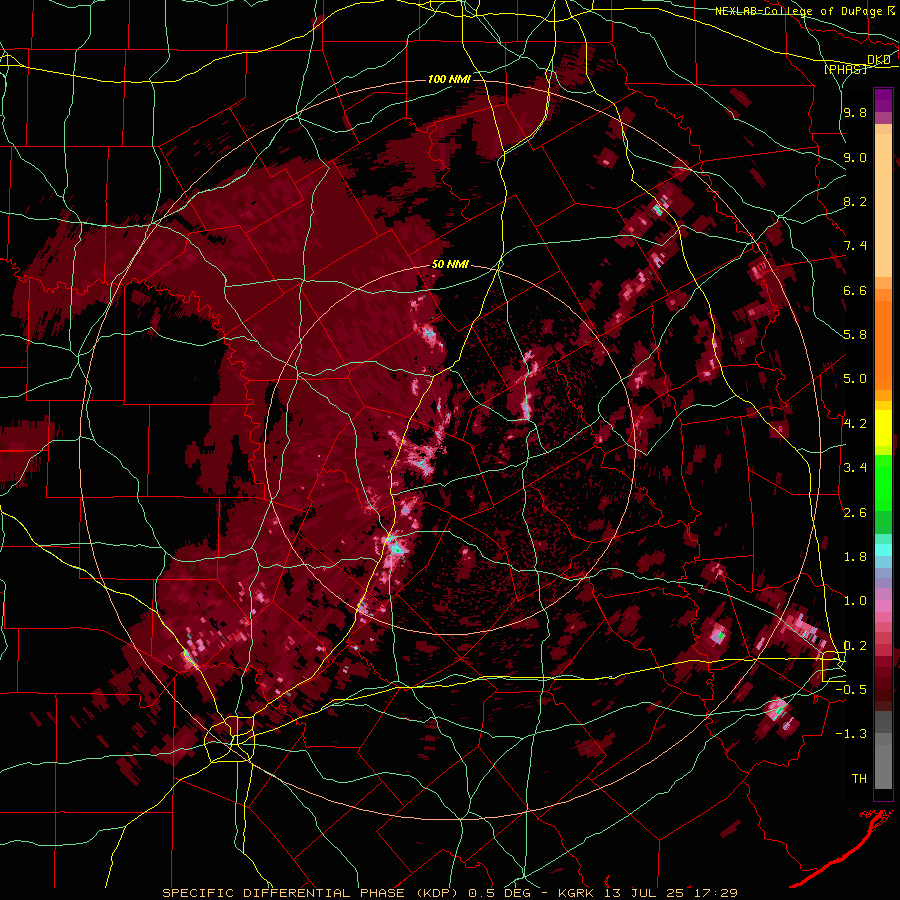
Task: Click the TH threshold label
Action: (x=859, y=779)
